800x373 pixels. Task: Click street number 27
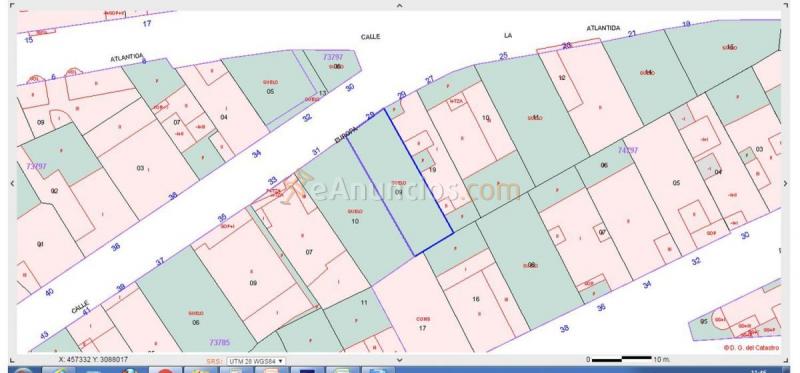(x=430, y=80)
